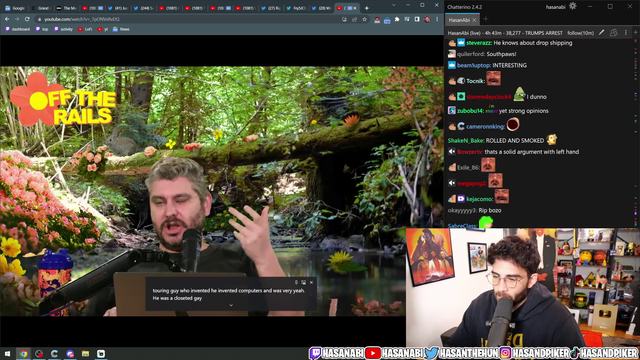Click the hasanabi account name in Chatterino
Screen dimensions: 640x360
pos(556,7)
